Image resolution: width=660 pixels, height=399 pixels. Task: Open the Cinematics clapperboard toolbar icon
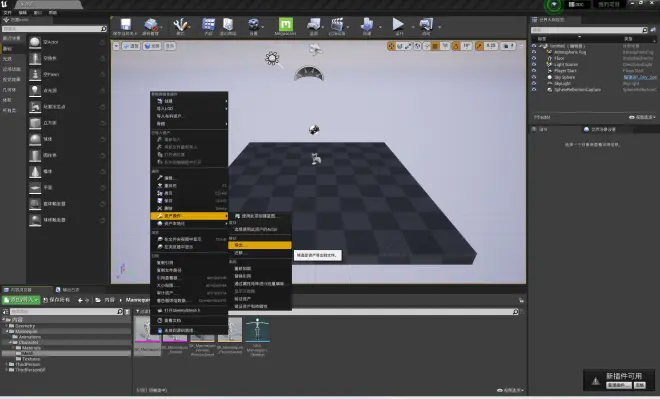pos(337,26)
